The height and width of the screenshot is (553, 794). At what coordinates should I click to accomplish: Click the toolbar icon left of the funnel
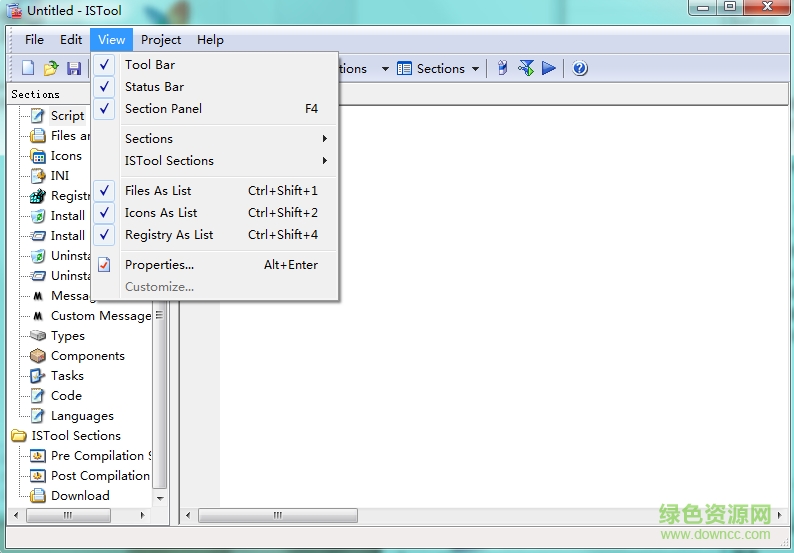pos(502,68)
